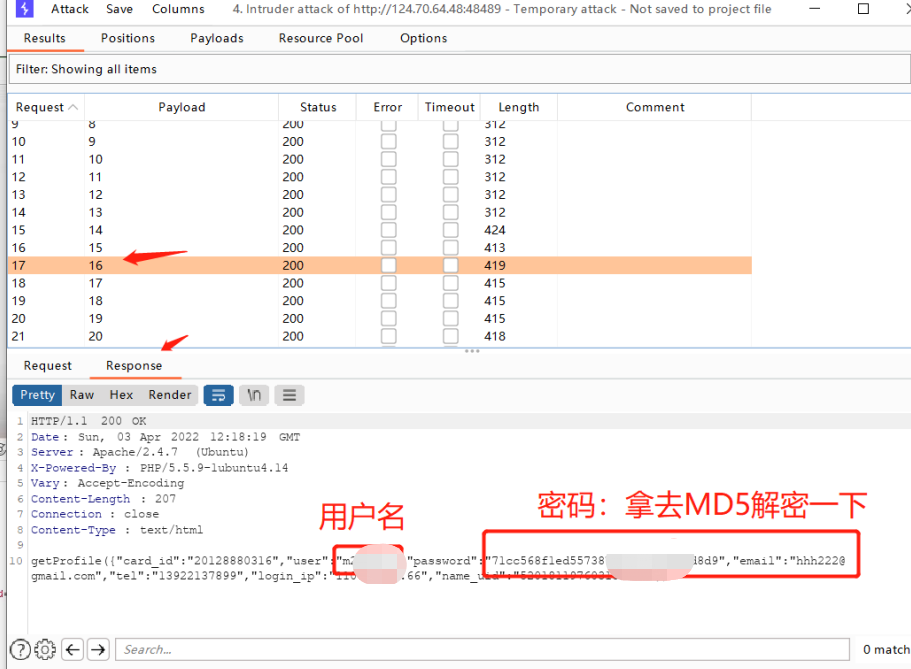
Task: Click the HTTP/1.1 200 OK status line
Action: (x=88, y=421)
